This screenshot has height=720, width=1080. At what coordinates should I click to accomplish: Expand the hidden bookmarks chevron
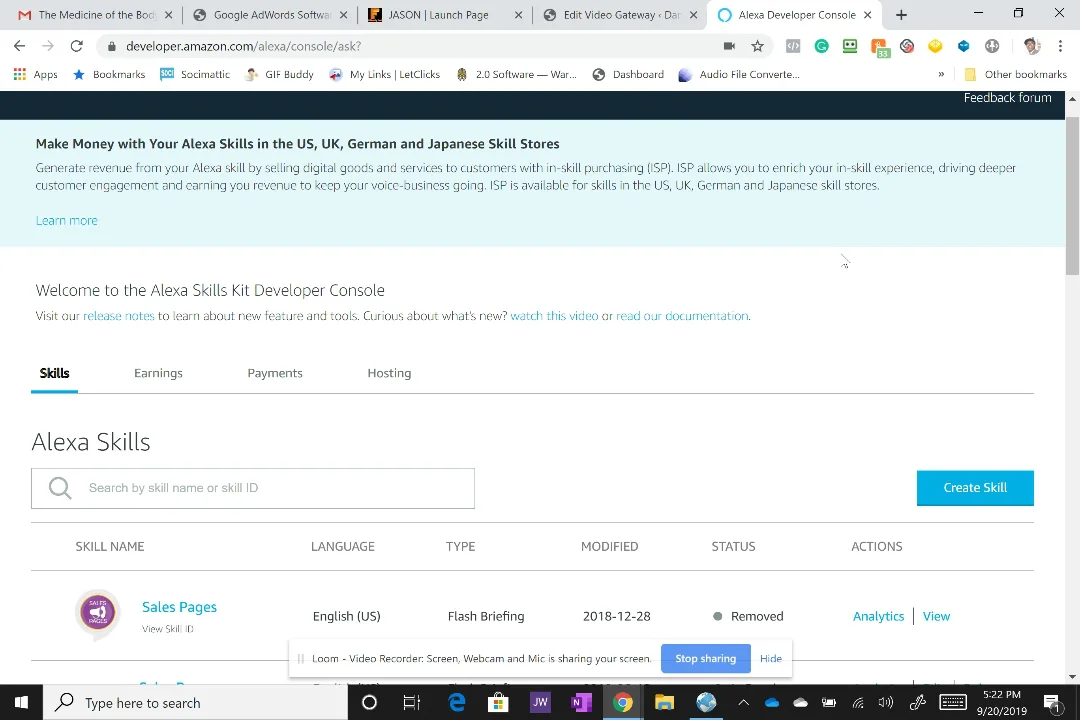[941, 74]
